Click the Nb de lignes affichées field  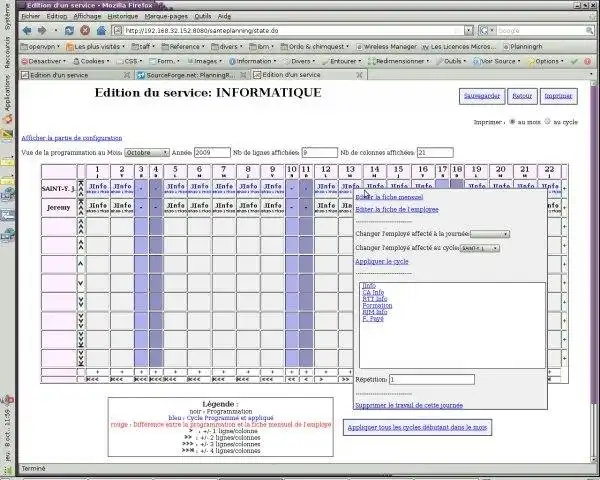(x=320, y=152)
